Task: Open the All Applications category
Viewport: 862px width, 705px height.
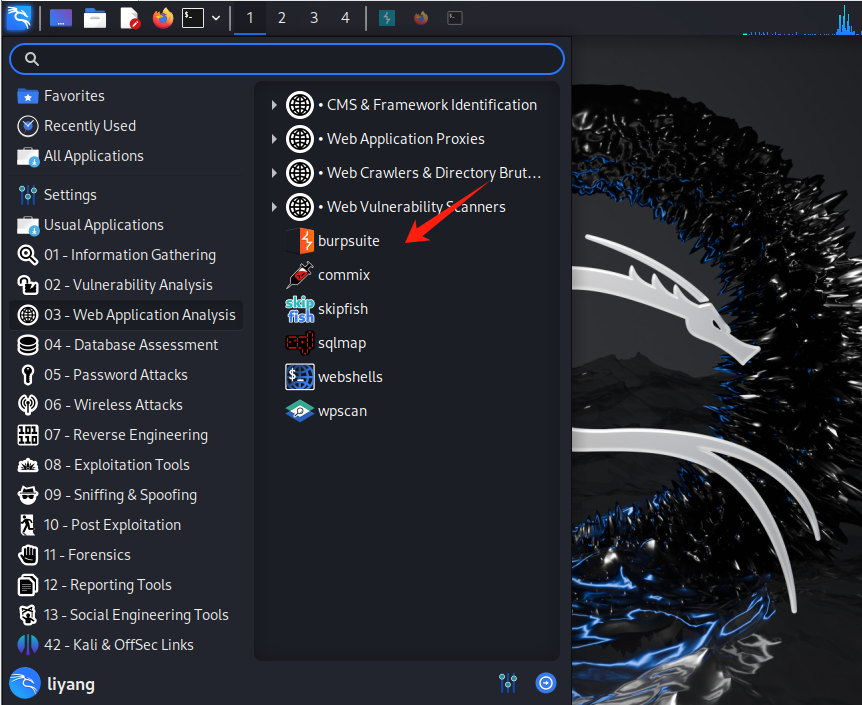Action: tap(126, 156)
